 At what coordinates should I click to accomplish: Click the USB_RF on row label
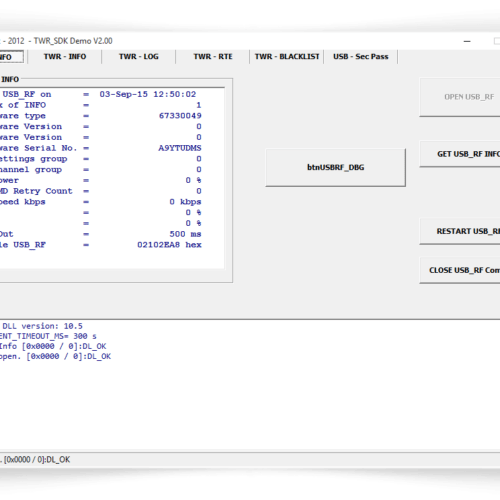coord(26,94)
